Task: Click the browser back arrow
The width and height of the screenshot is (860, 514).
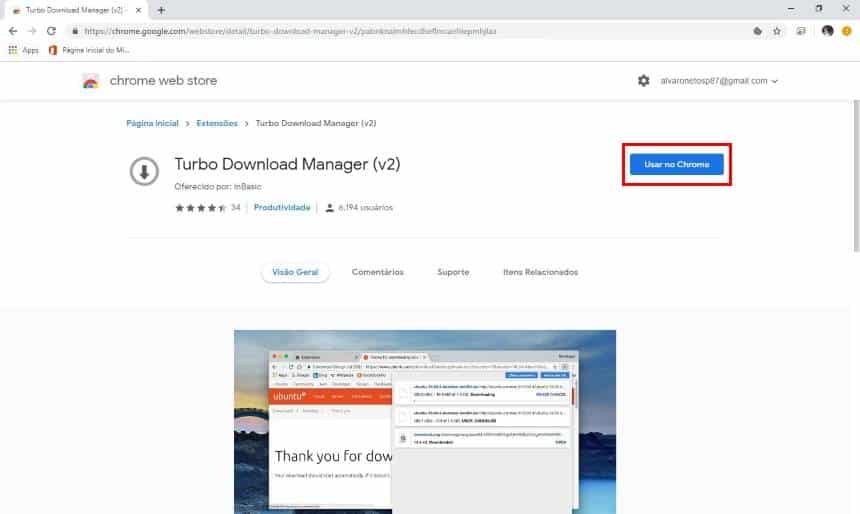Action: tap(13, 31)
